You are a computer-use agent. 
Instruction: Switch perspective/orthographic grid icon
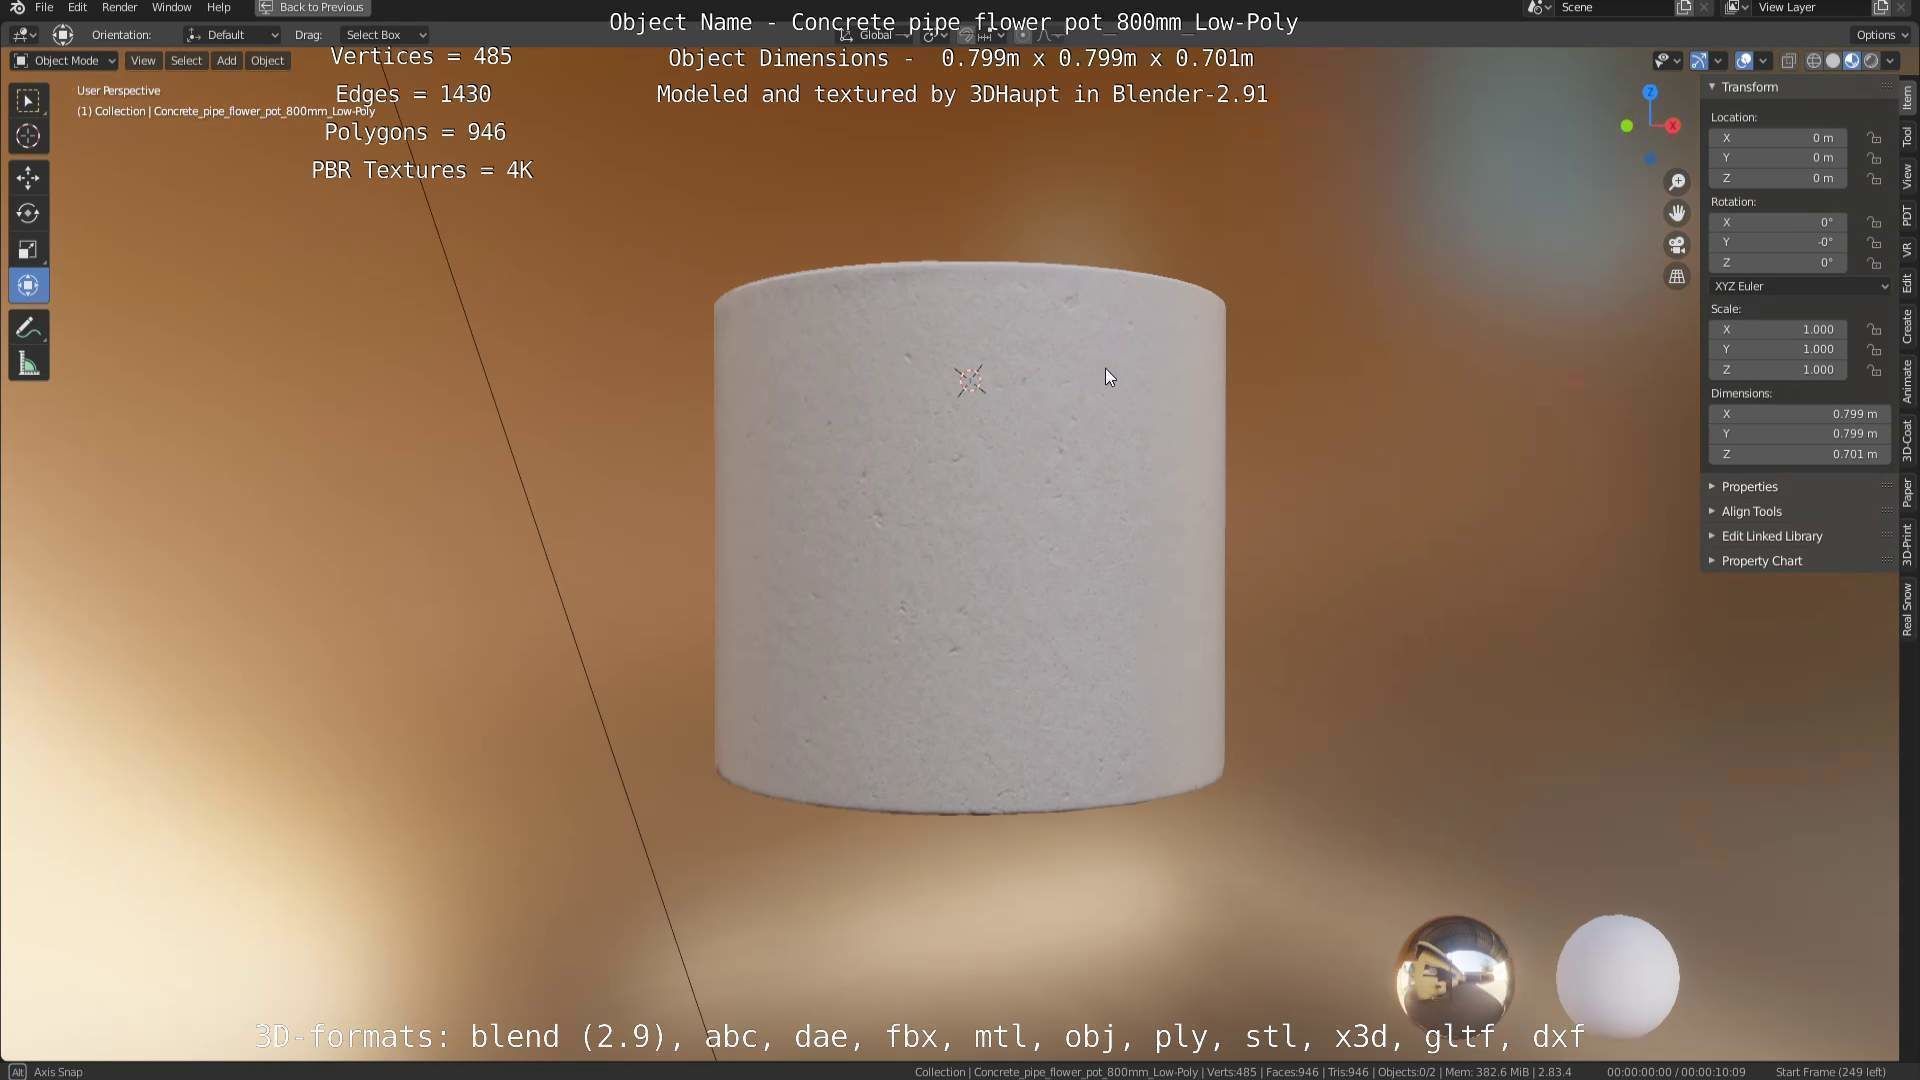point(1677,276)
